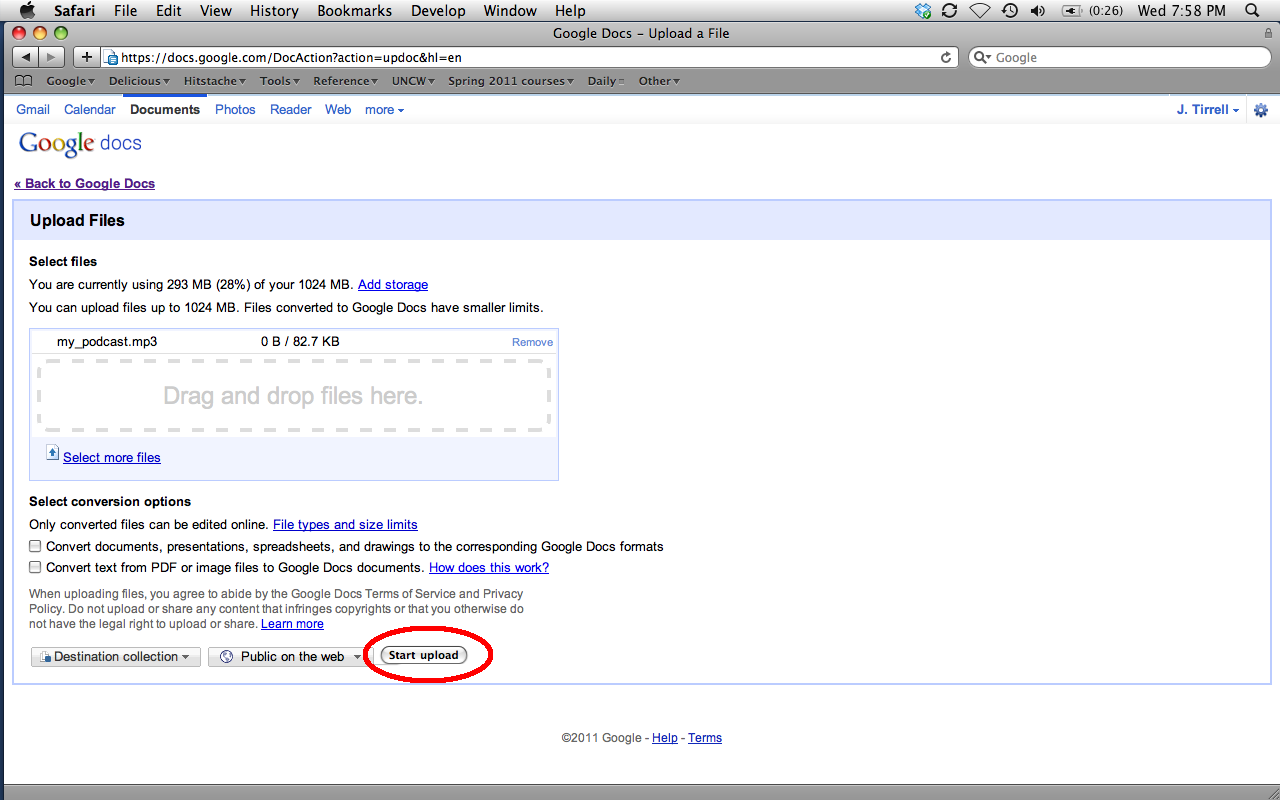1280x800 pixels.
Task: Click the volume speaker icon
Action: [x=1038, y=11]
